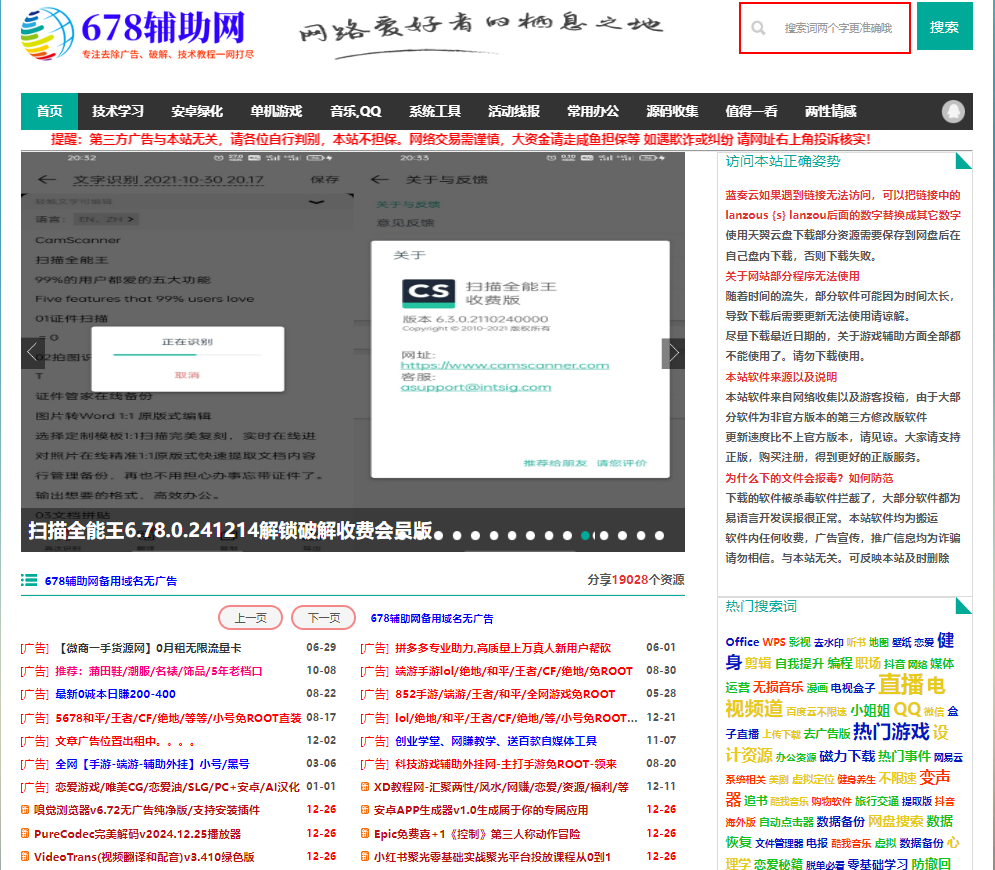Click the list icon beside 678辅助网备用域名无广告
Viewport: 995px width, 870px height.
(x=29, y=580)
